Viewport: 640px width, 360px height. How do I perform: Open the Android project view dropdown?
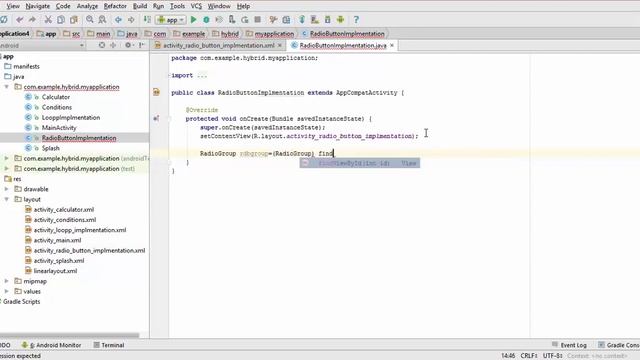pos(42,45)
